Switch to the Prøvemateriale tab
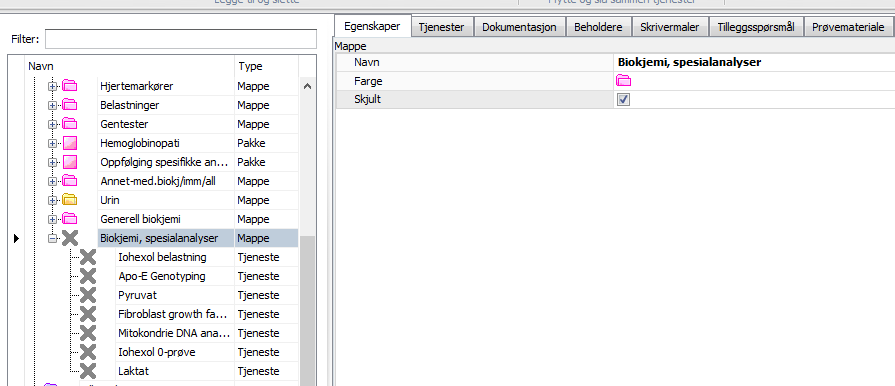The height and width of the screenshot is (386, 895). click(x=849, y=27)
